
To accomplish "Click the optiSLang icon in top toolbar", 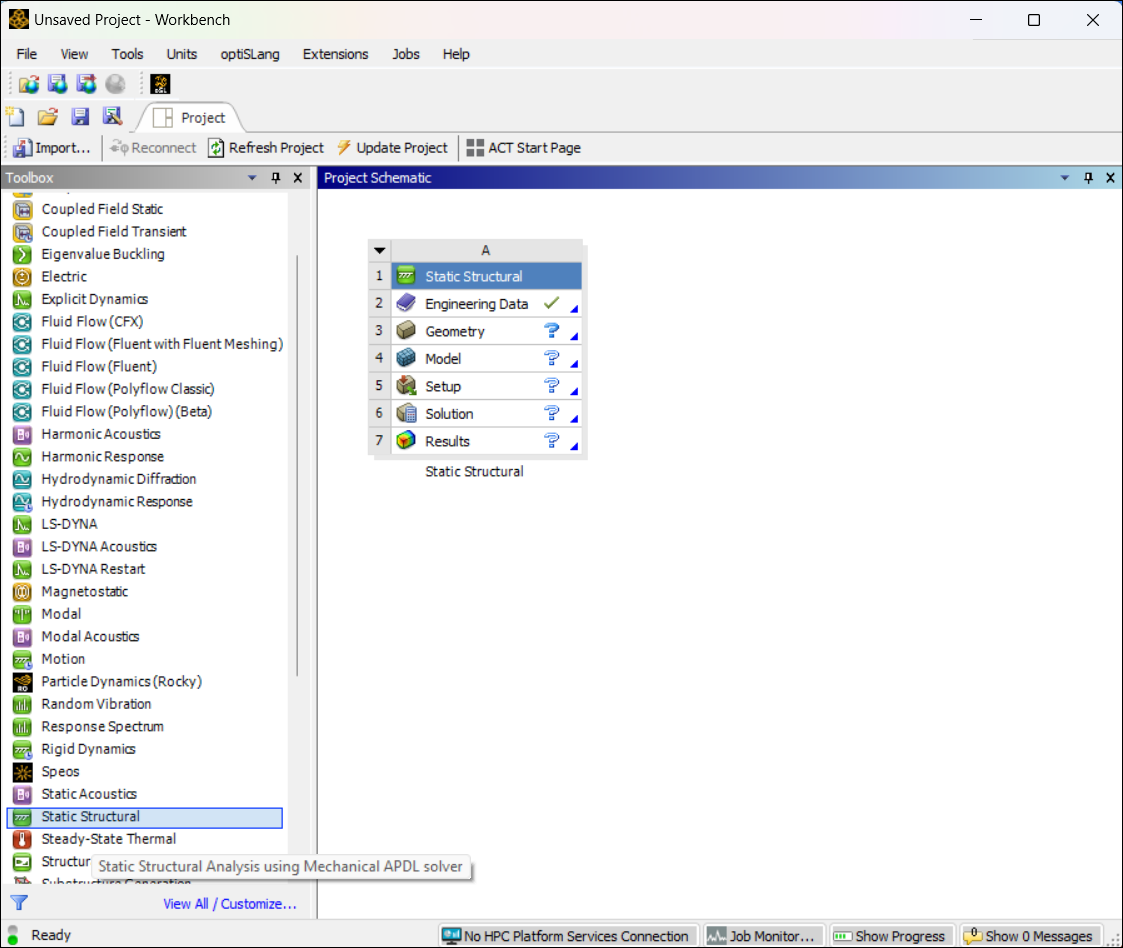I will click(160, 84).
